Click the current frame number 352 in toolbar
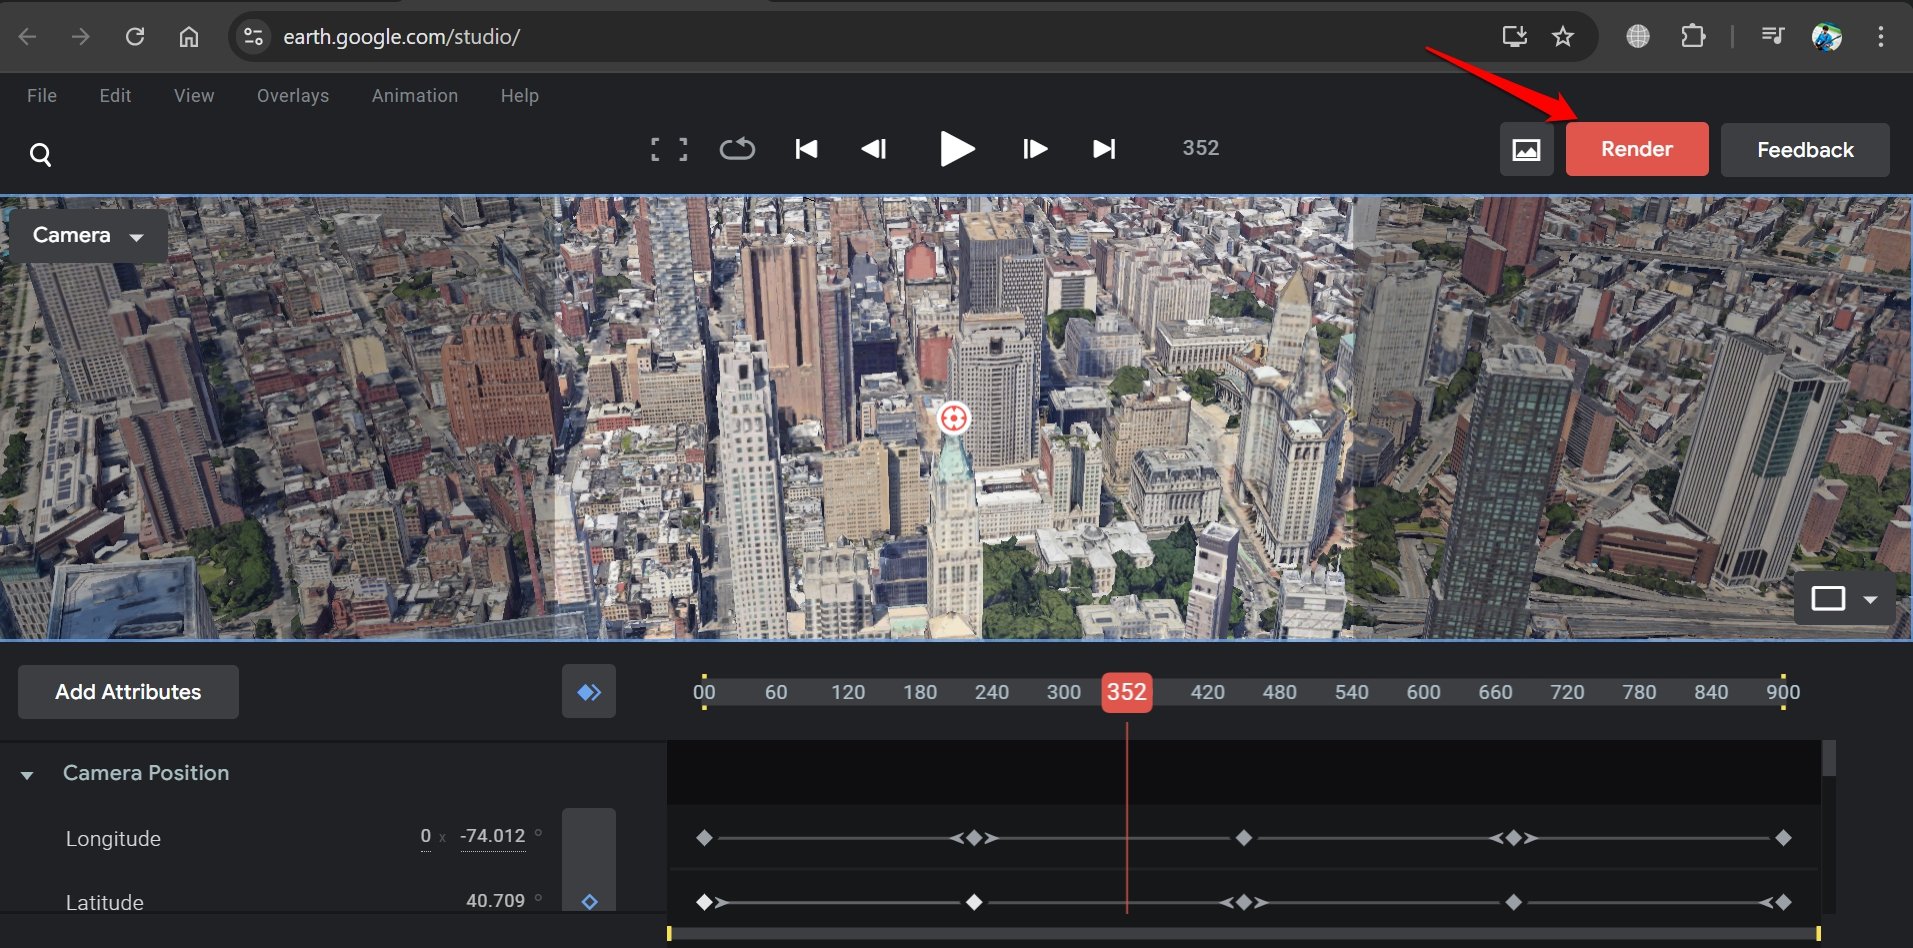The image size is (1913, 948). [1201, 148]
